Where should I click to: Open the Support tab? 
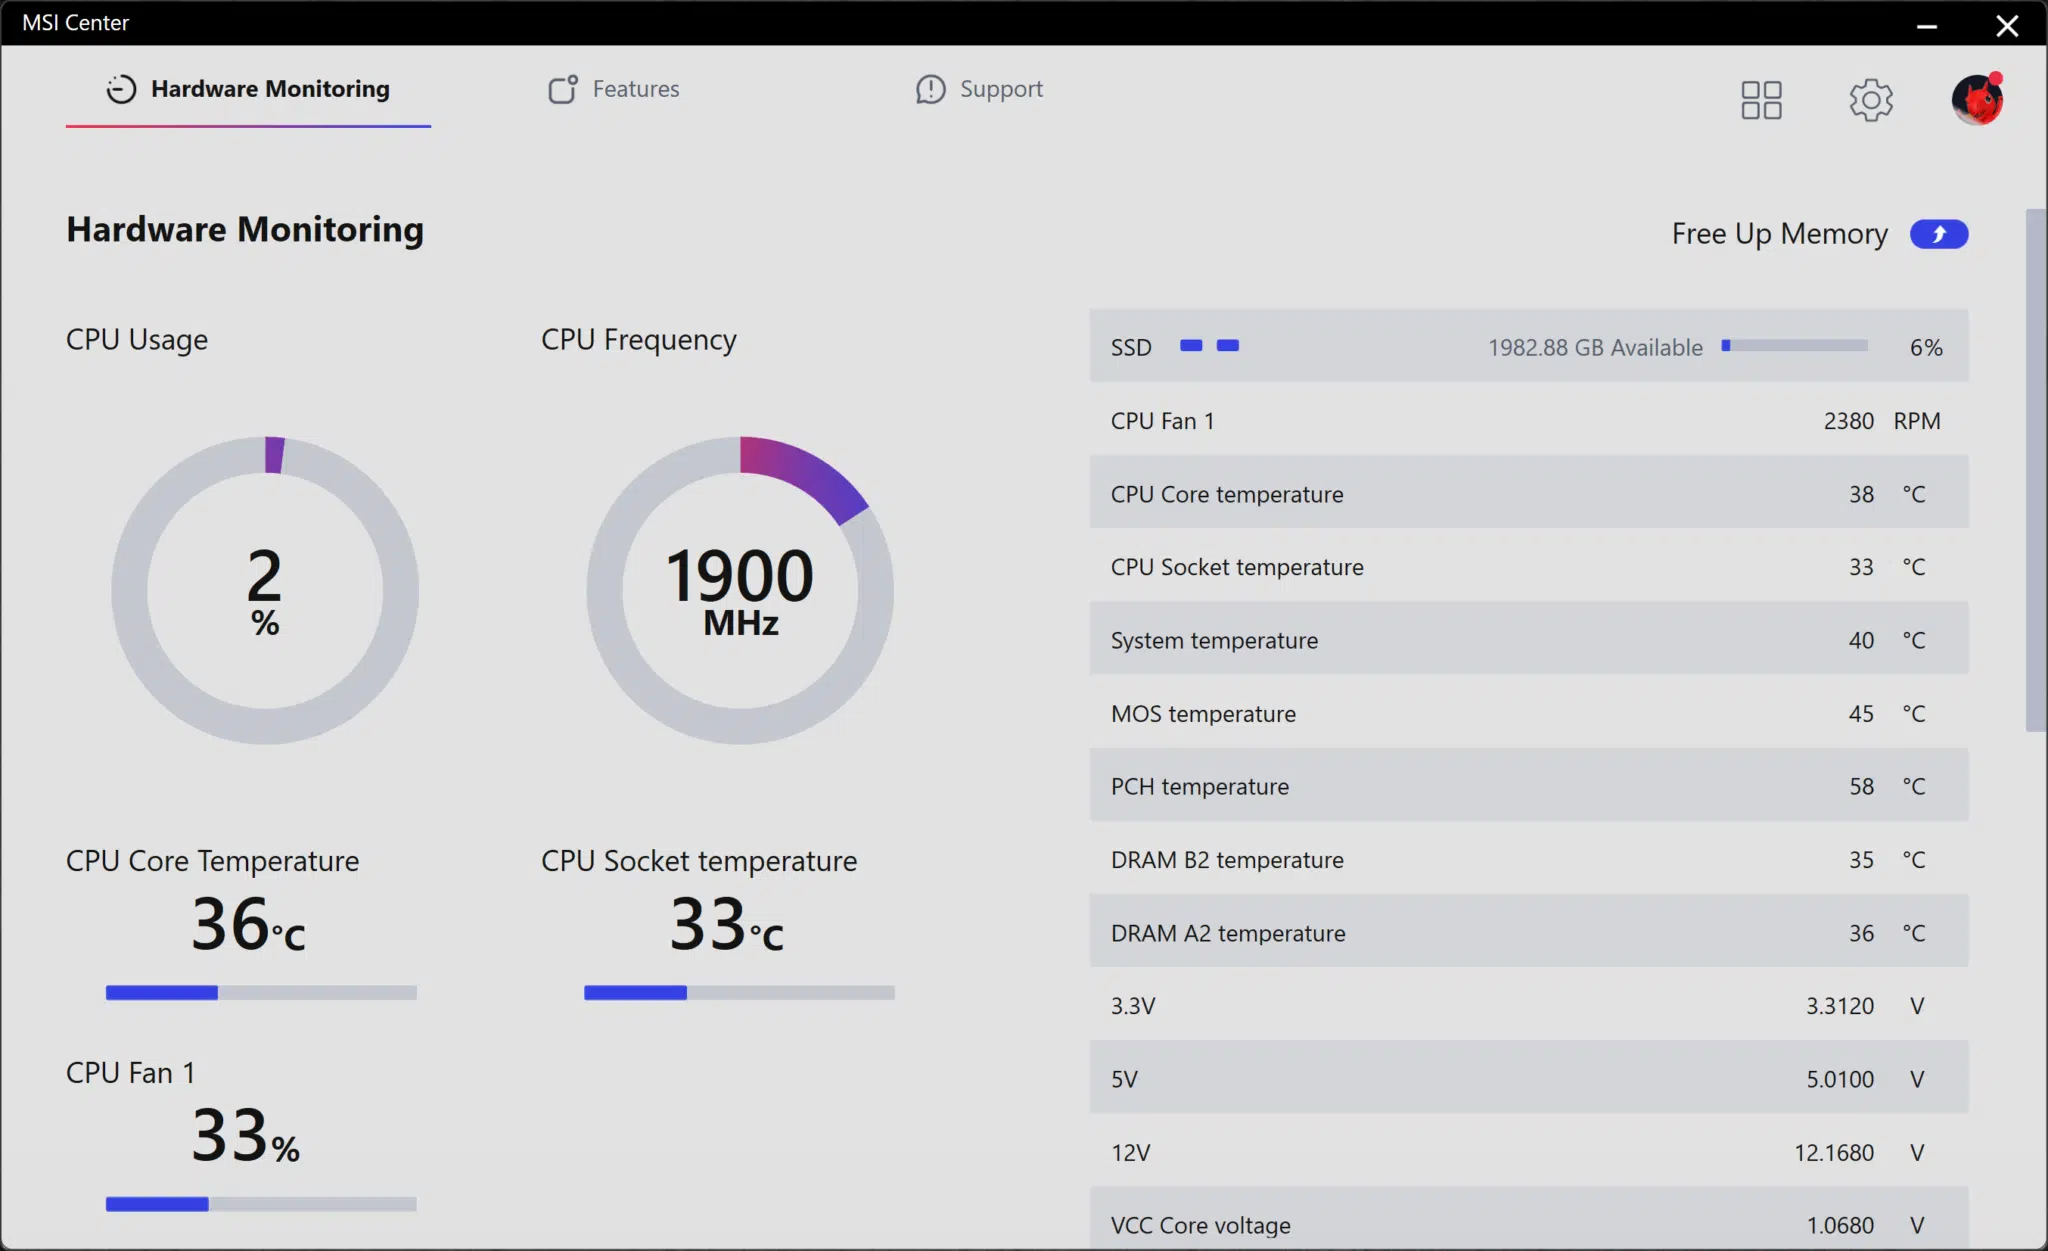(x=979, y=89)
